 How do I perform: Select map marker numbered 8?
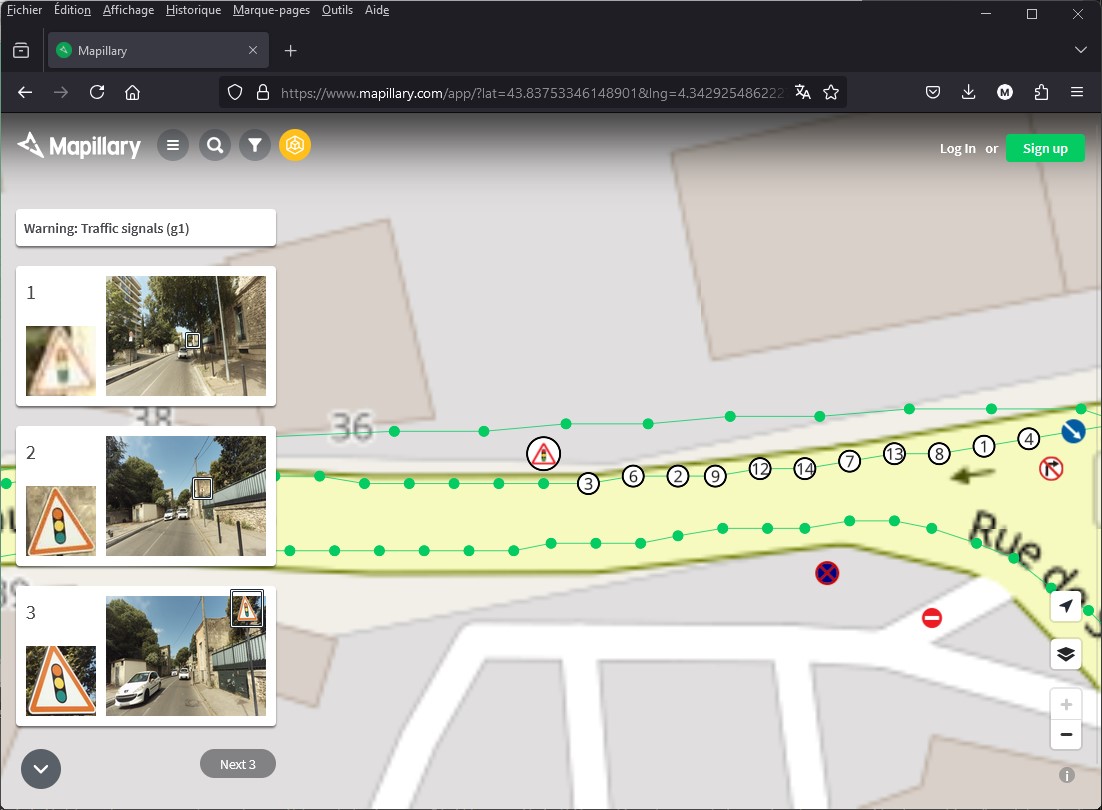(x=939, y=454)
